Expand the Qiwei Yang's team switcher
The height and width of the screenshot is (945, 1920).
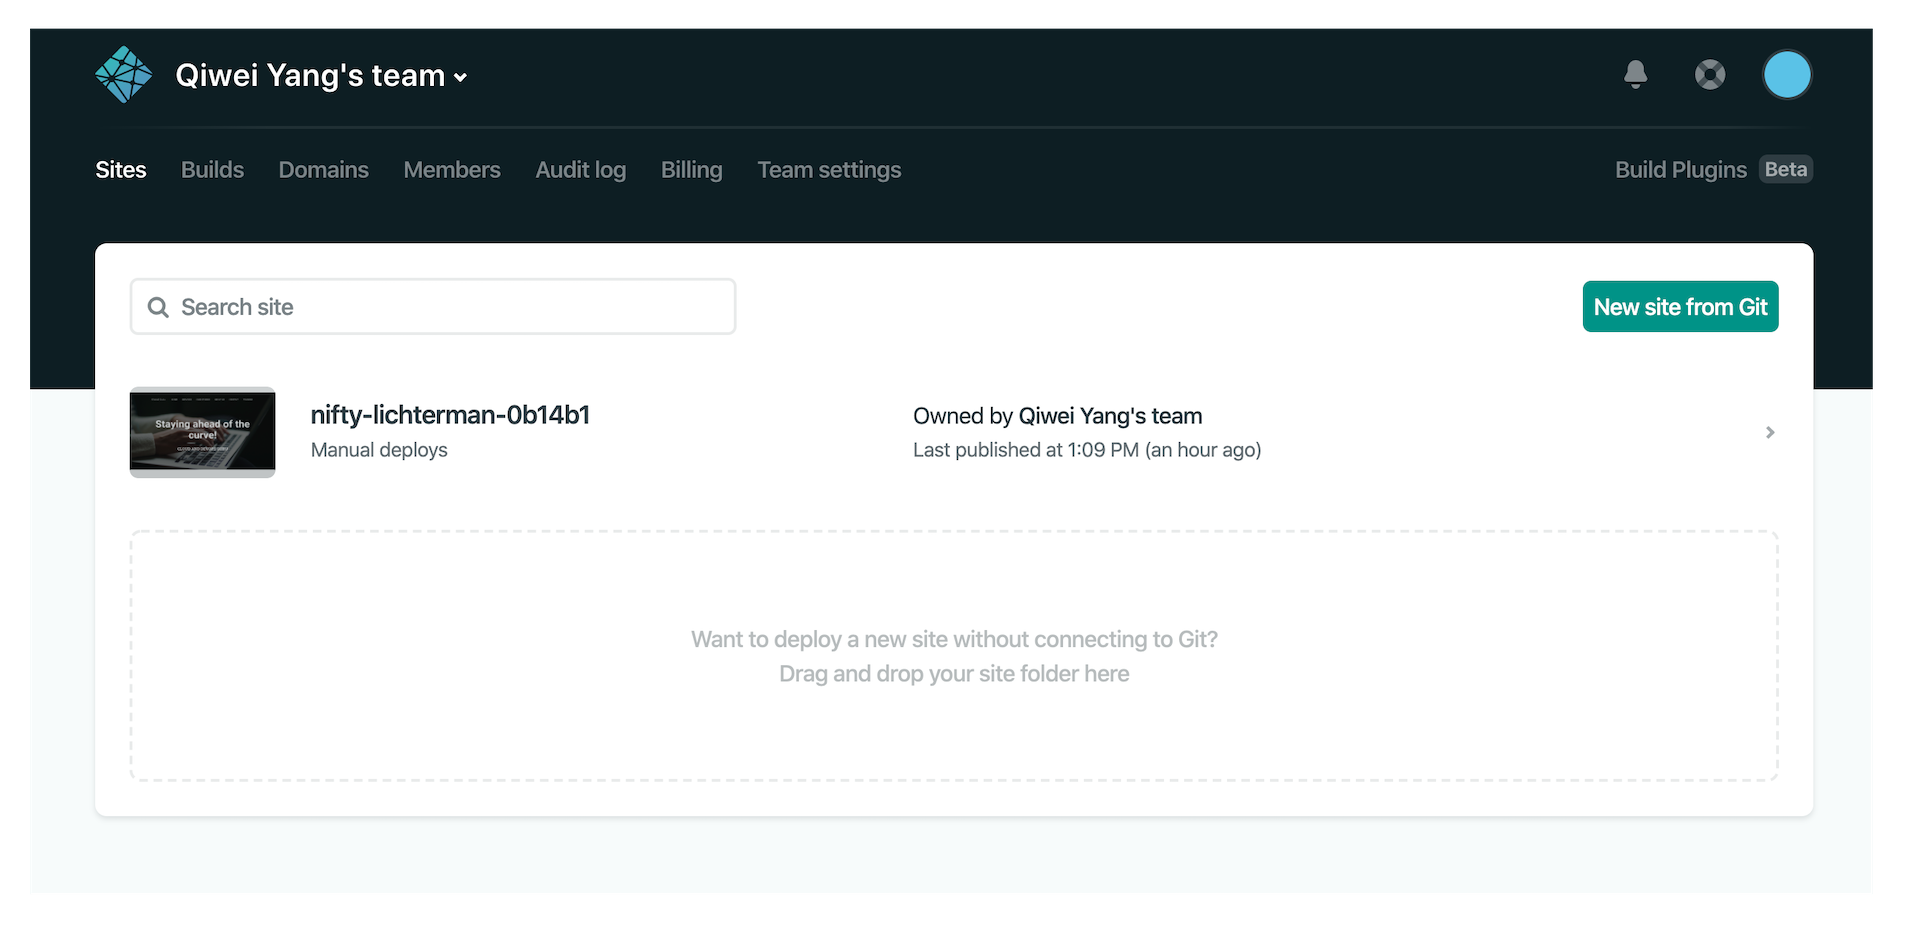coord(321,76)
